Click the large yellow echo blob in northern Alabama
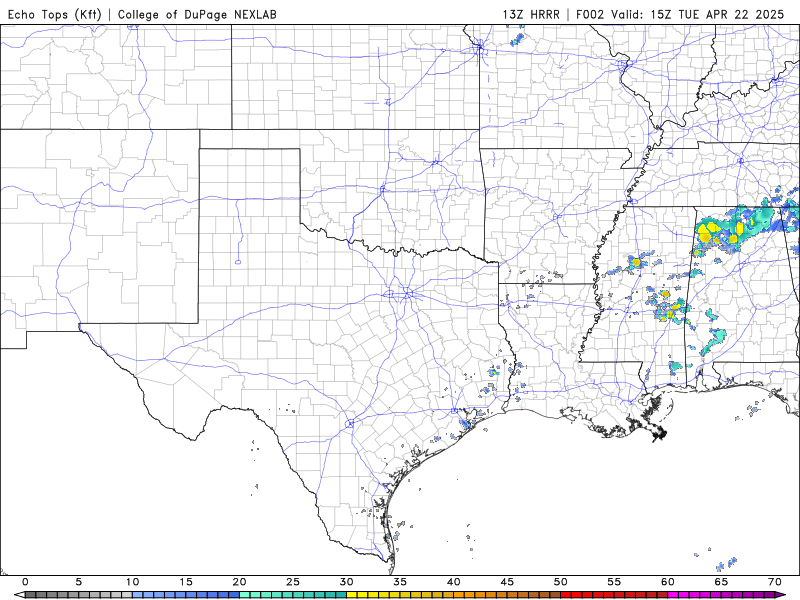The height and width of the screenshot is (600, 800). pyautogui.click(x=706, y=233)
